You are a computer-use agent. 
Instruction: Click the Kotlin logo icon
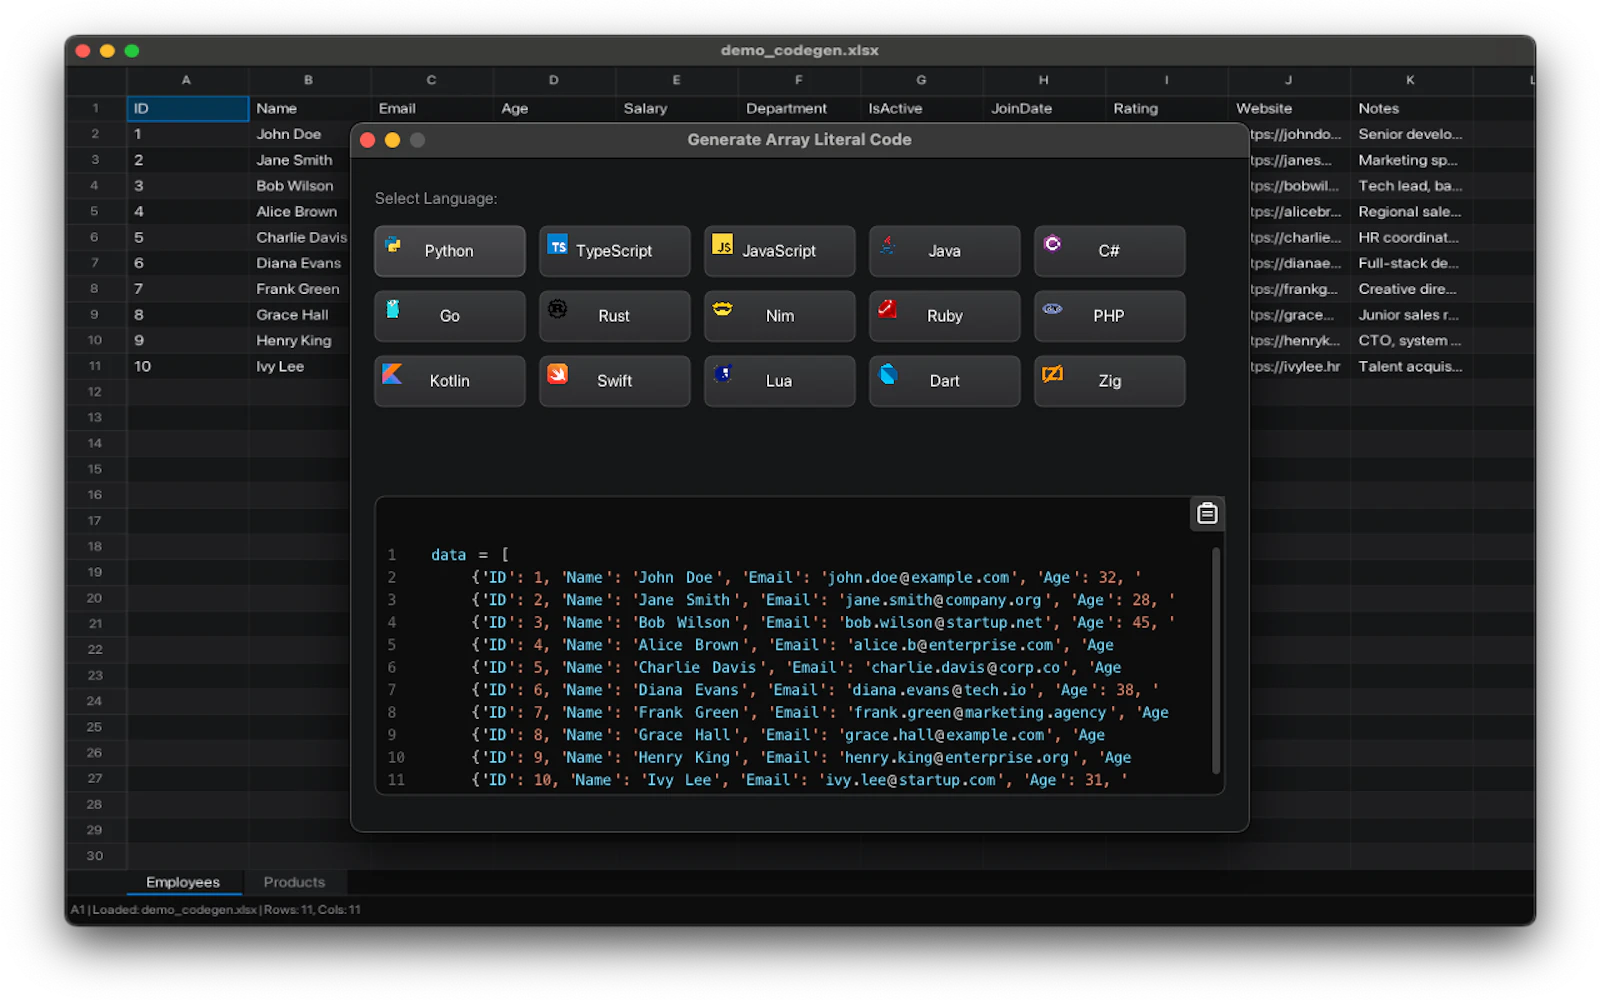392,374
